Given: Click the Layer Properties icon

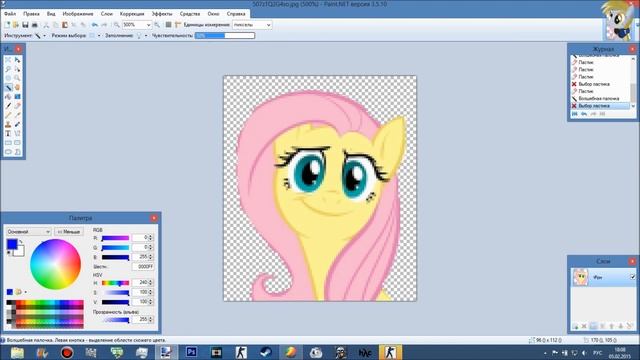Looking at the screenshot, I should pyautogui.click(x=630, y=326).
